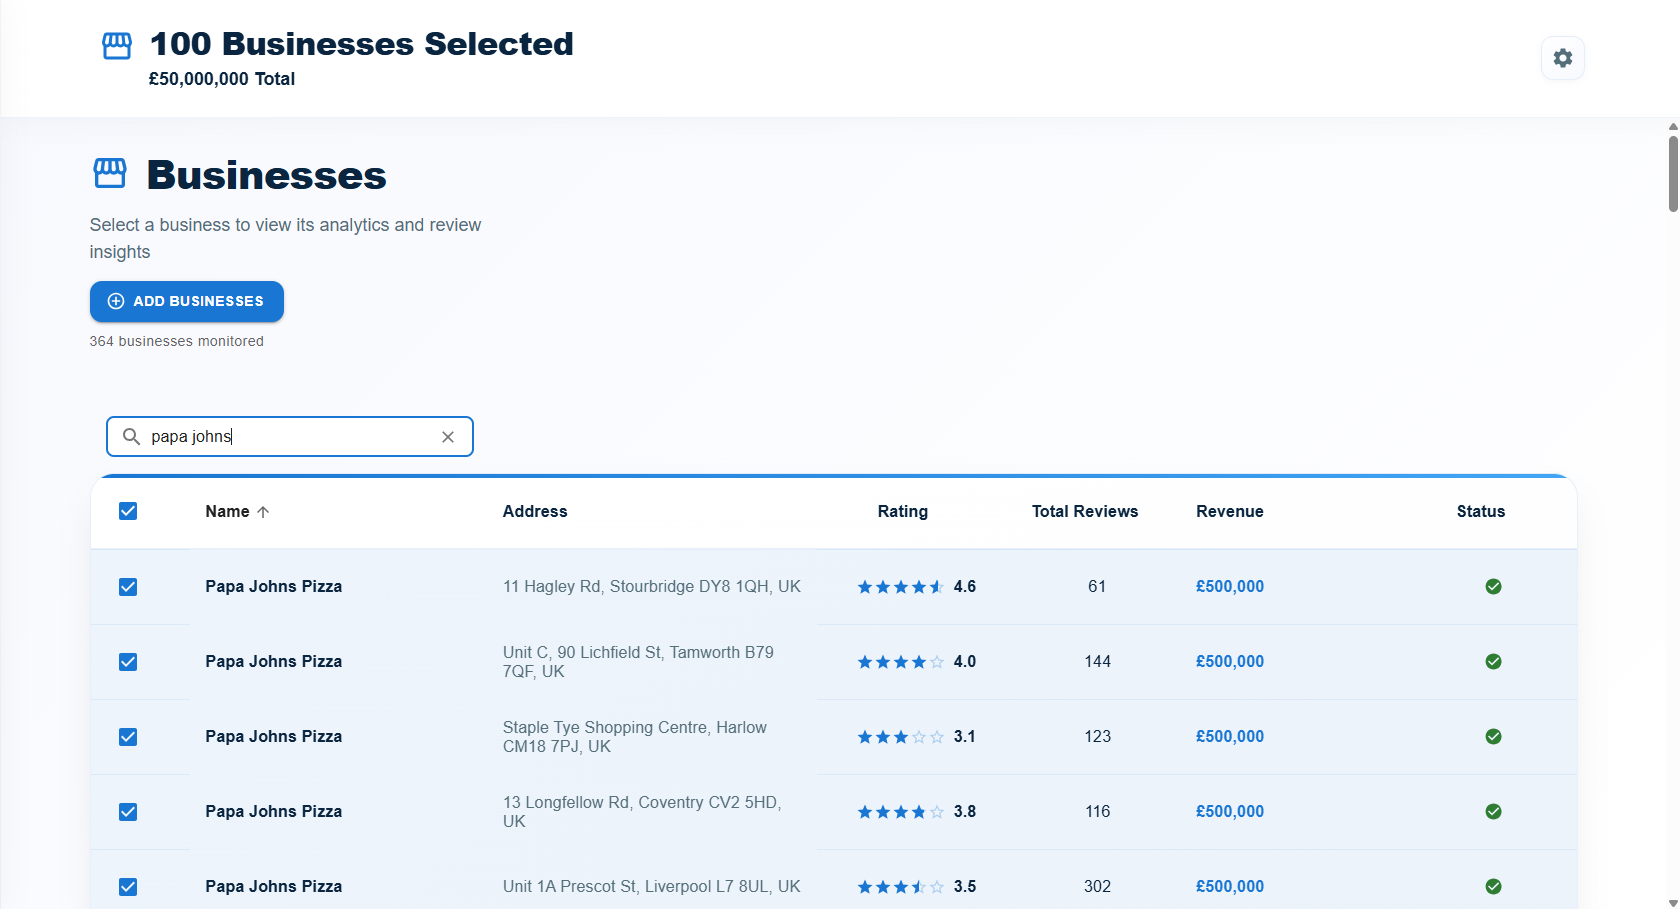
Task: Open Papa Johns Pizza at Lichfield St
Action: pyautogui.click(x=274, y=662)
